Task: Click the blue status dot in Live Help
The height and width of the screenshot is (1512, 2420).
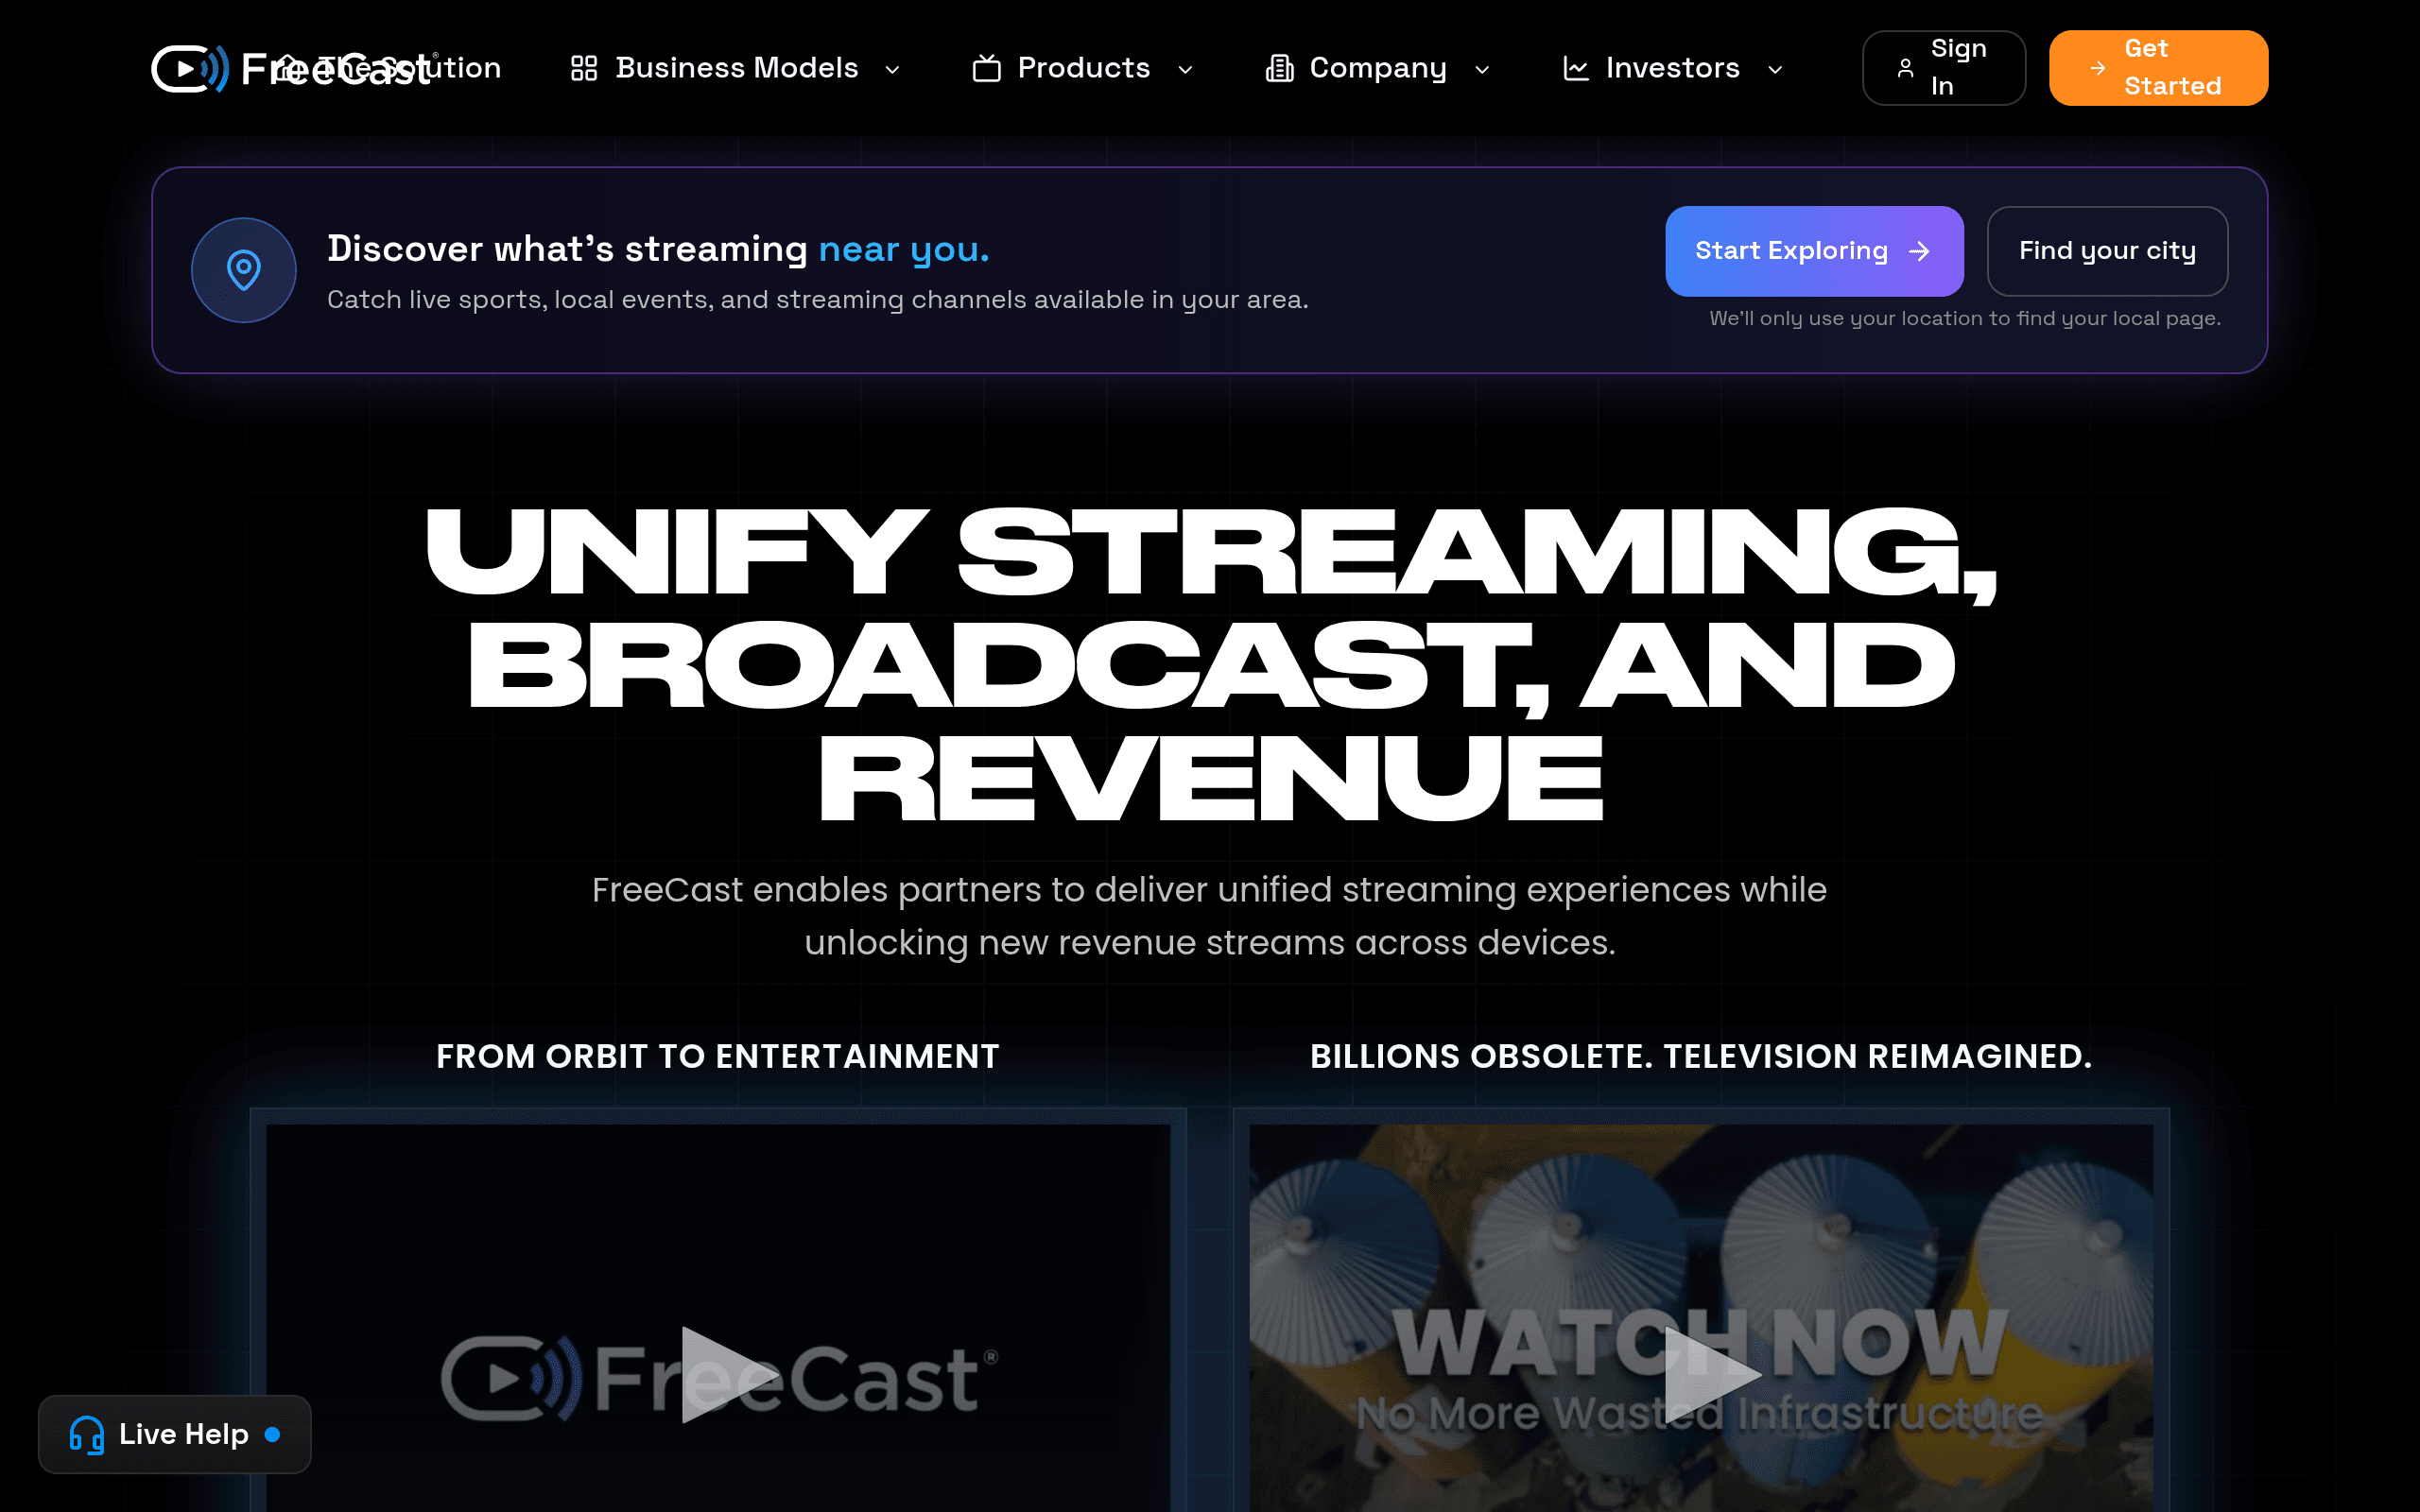Action: point(272,1434)
